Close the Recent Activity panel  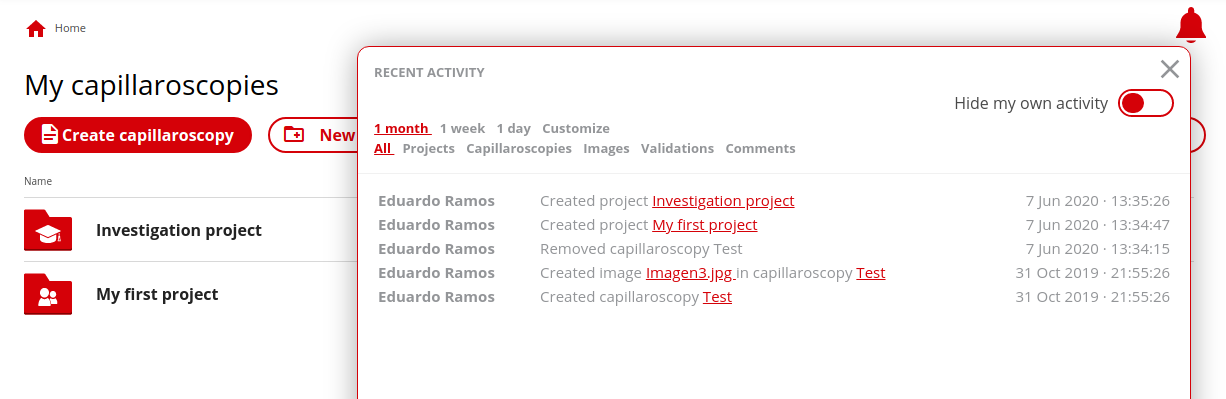1170,69
